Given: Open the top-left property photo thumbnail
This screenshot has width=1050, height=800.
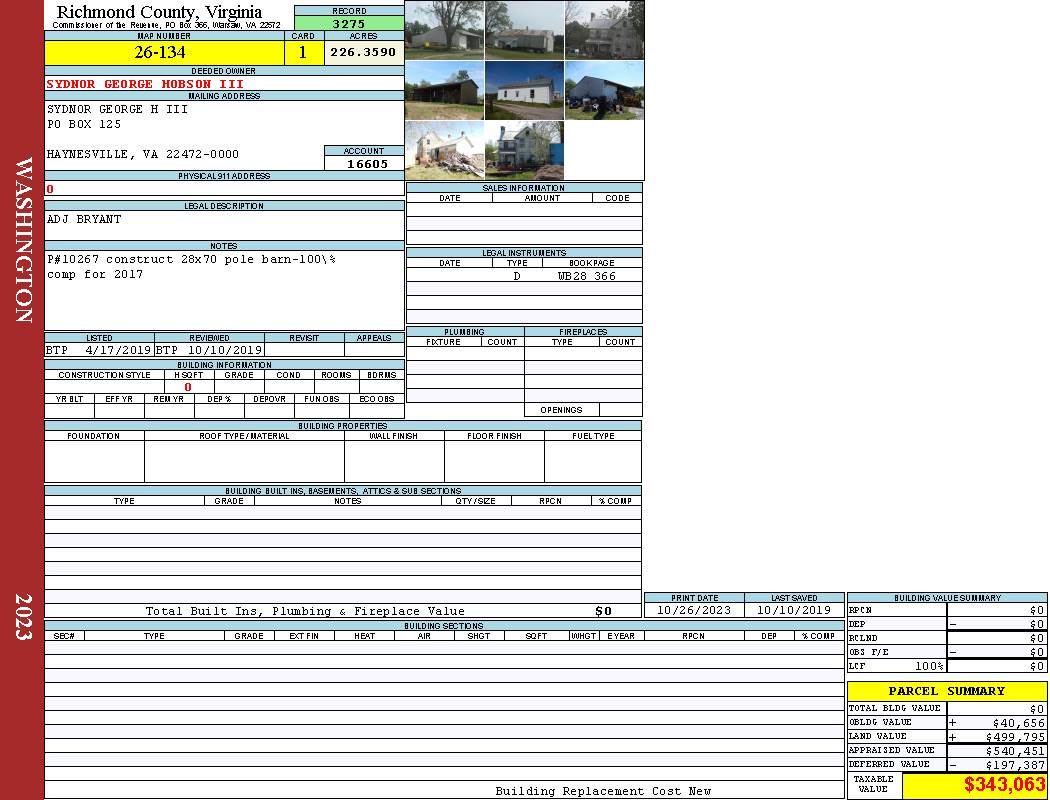Looking at the screenshot, I should pos(444,30).
